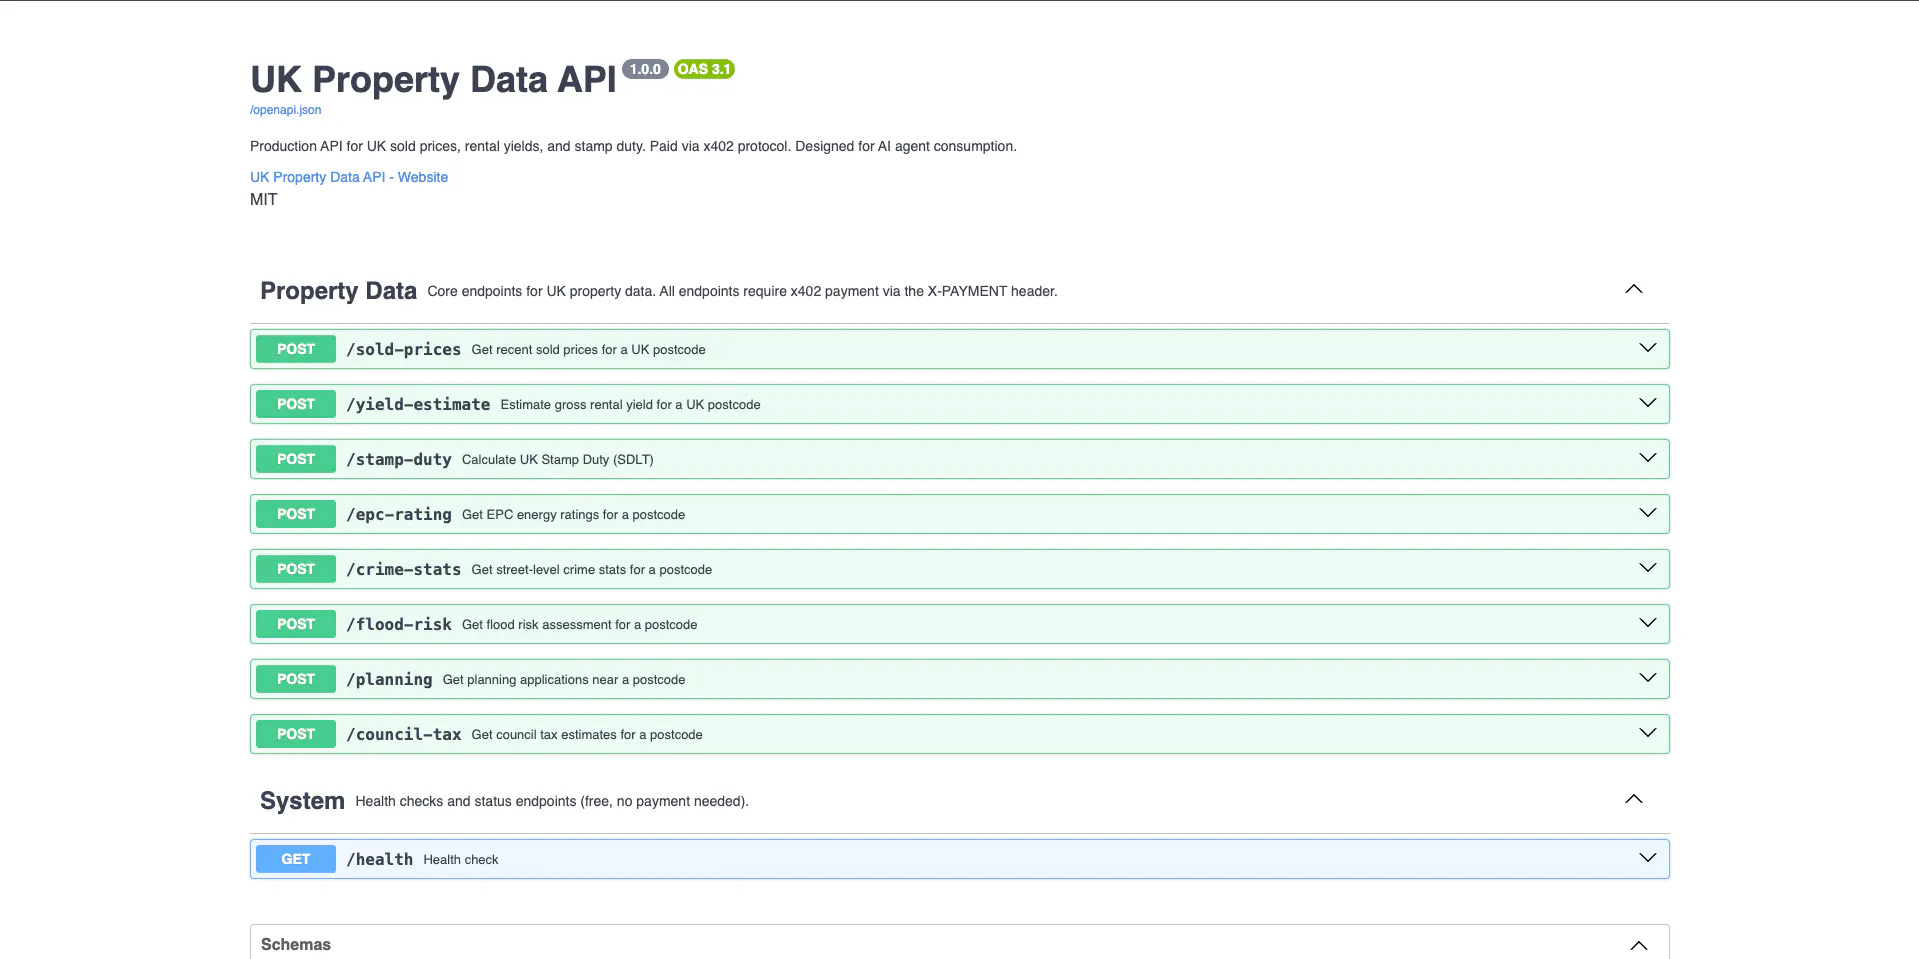
Task: Expand the /yield-estimate endpoint chevron
Action: pos(1648,403)
